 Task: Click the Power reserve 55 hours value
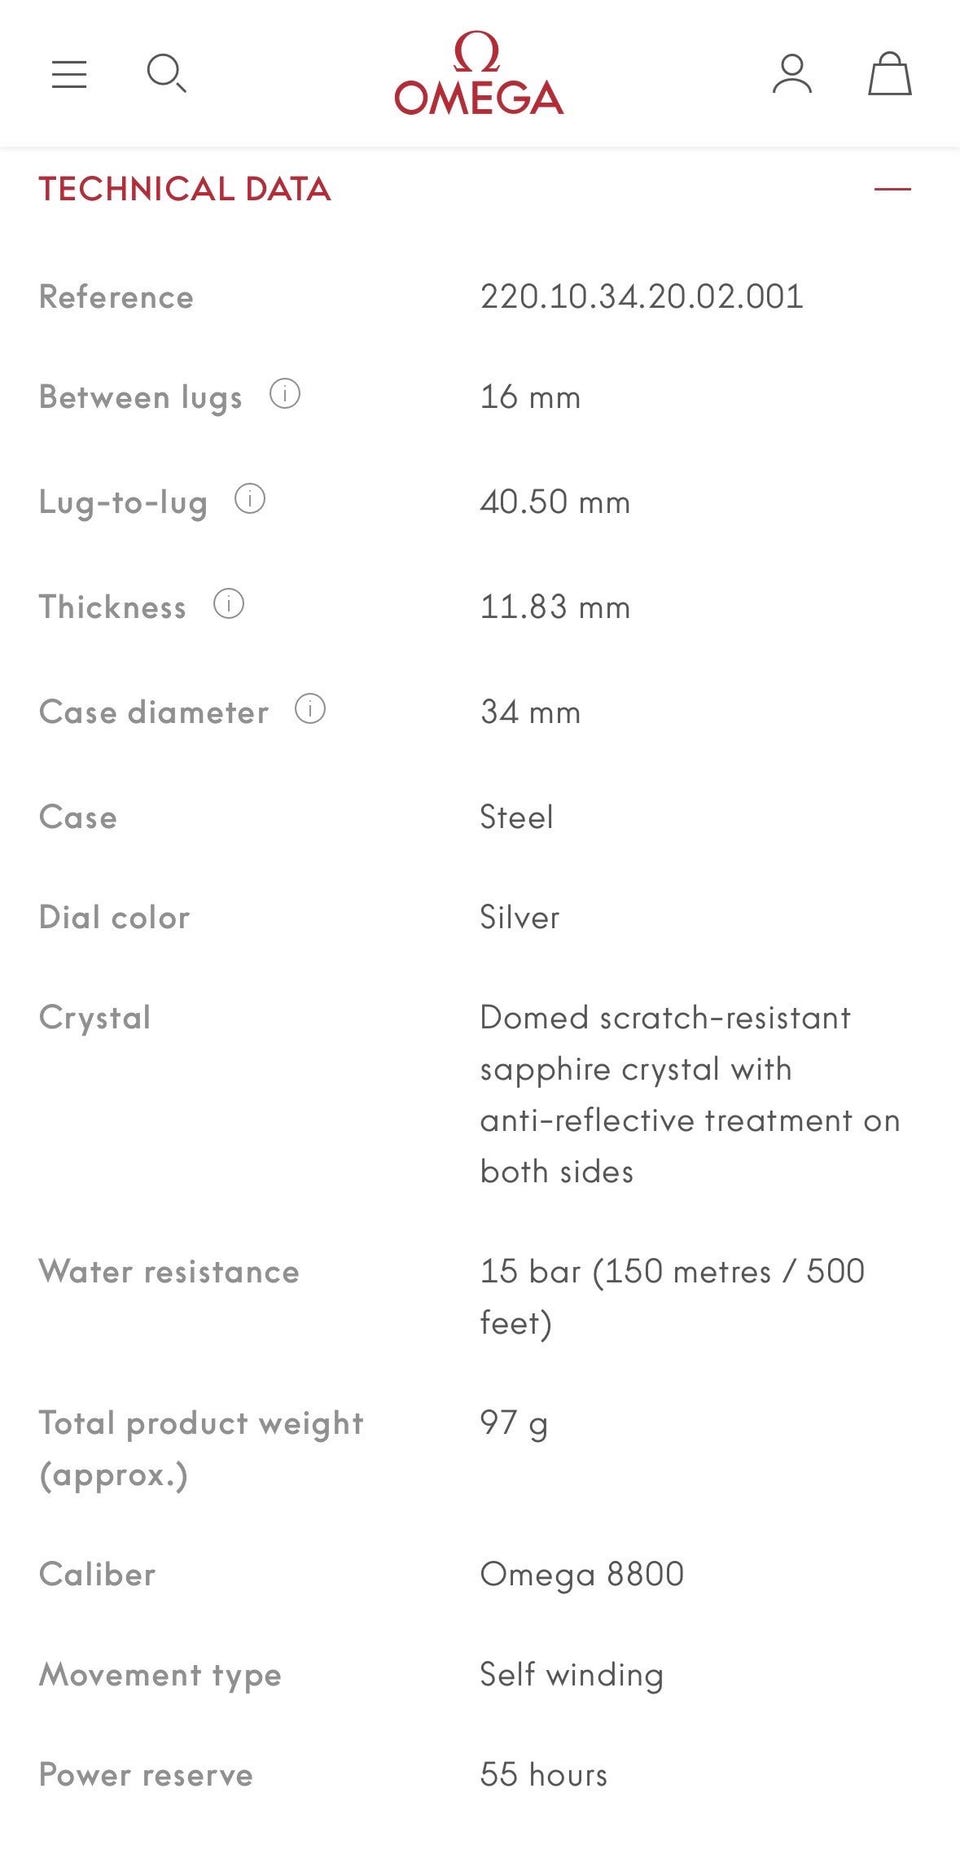[544, 1774]
